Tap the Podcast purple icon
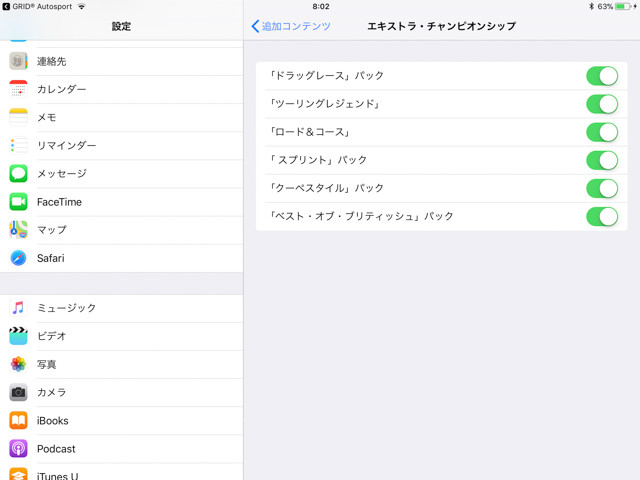 18,449
